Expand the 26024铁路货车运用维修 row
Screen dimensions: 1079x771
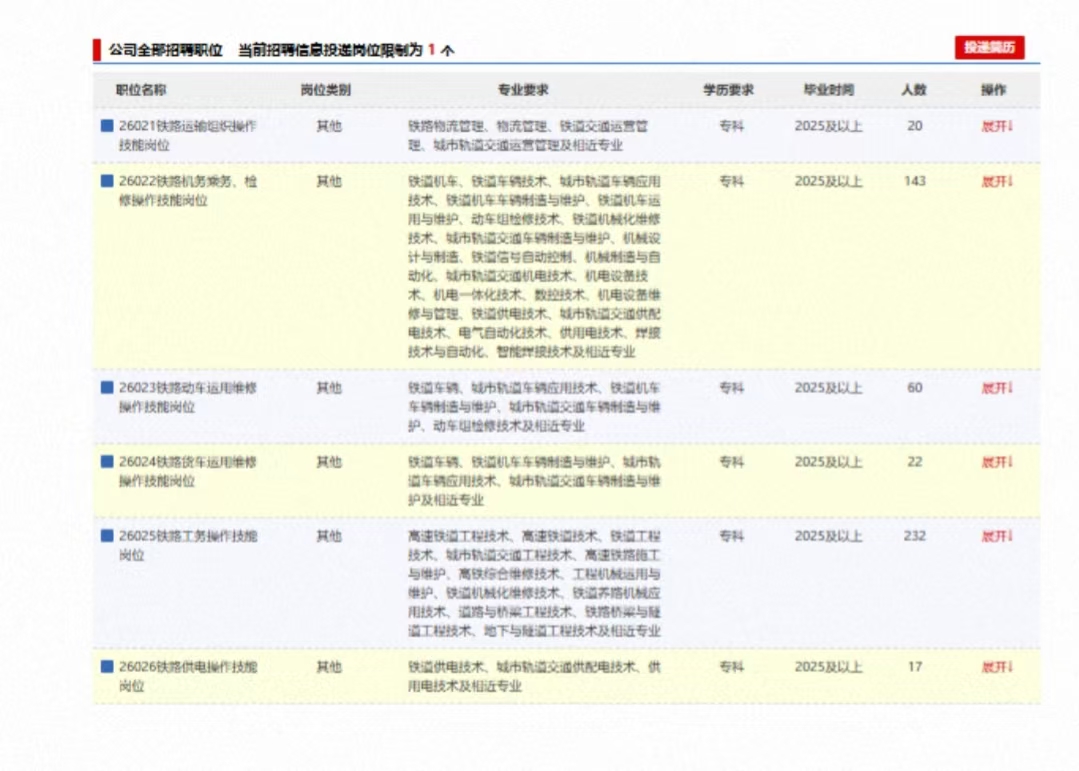(x=997, y=462)
